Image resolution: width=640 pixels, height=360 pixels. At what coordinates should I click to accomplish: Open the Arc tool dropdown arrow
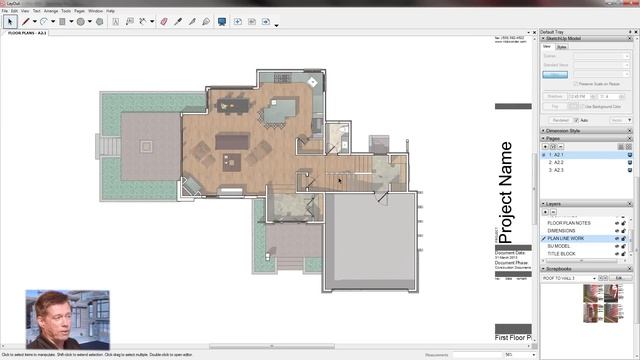(x=53, y=22)
